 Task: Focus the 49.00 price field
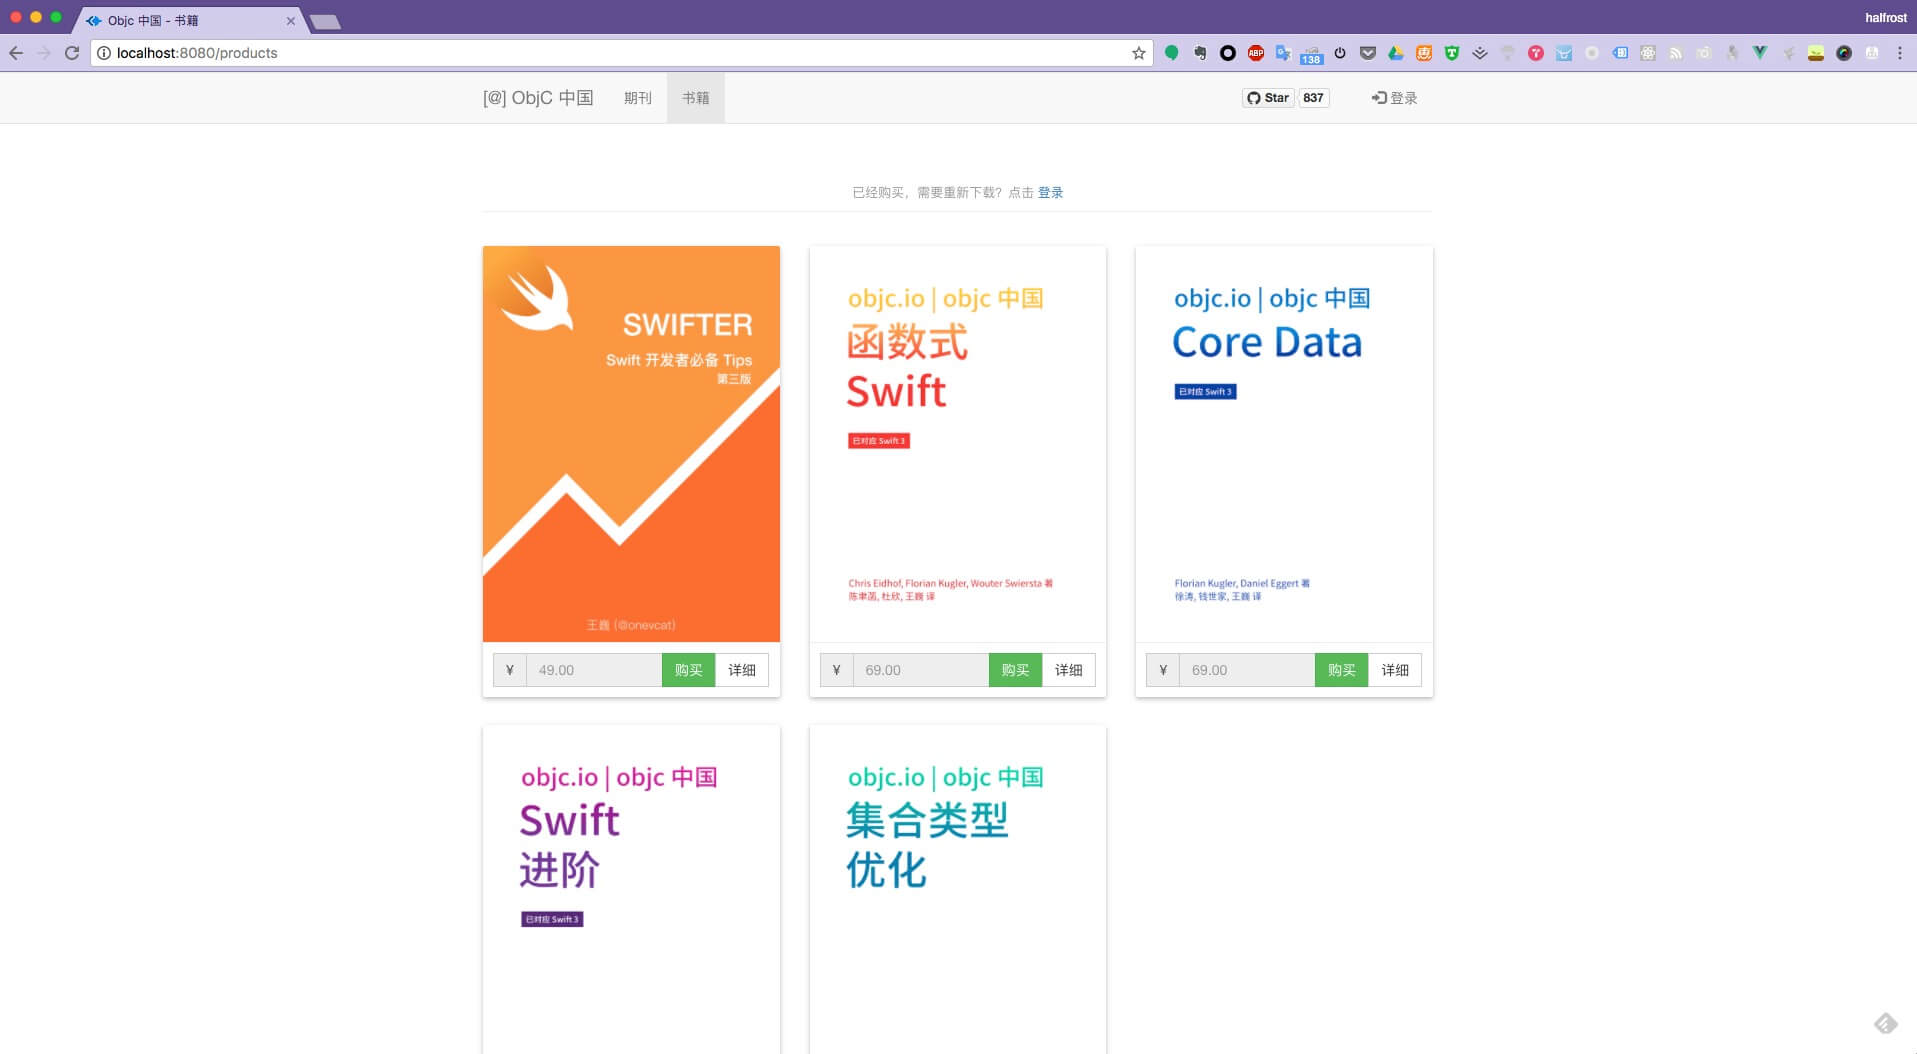594,670
